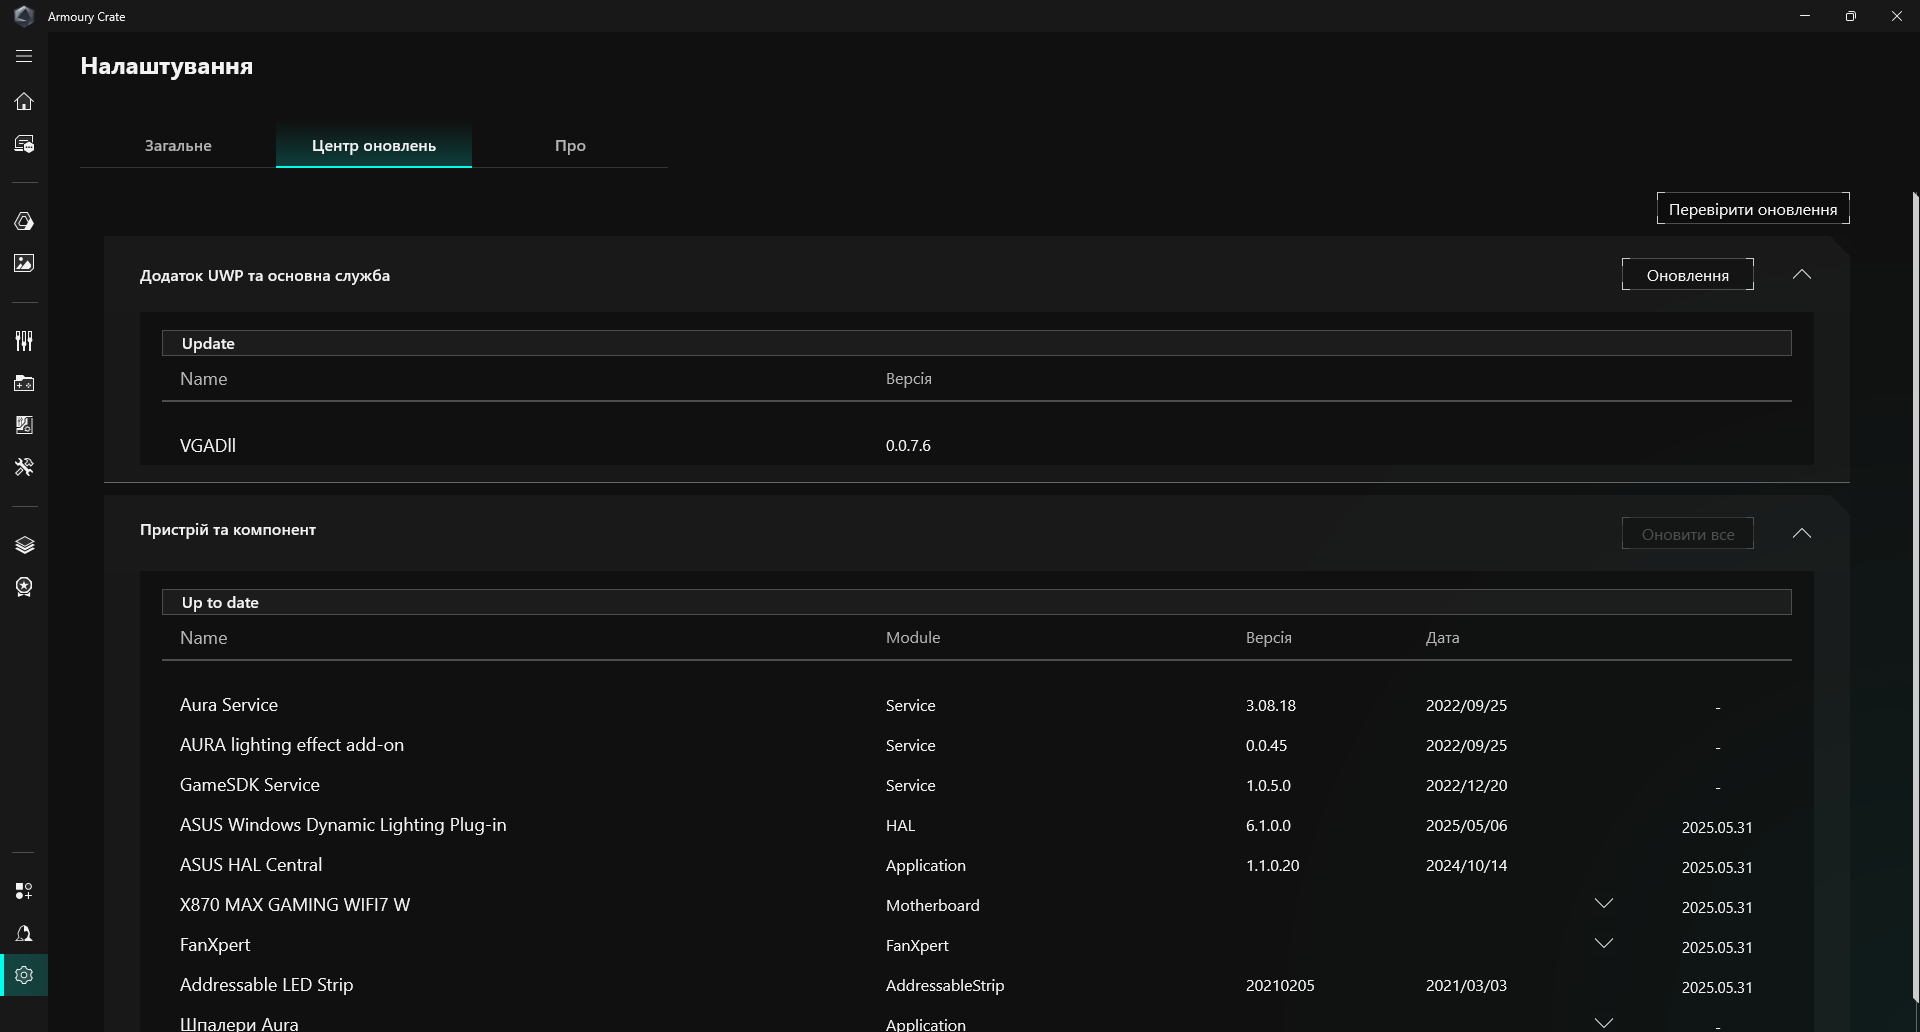Open the three-sliders icon in sidebar

(24, 341)
